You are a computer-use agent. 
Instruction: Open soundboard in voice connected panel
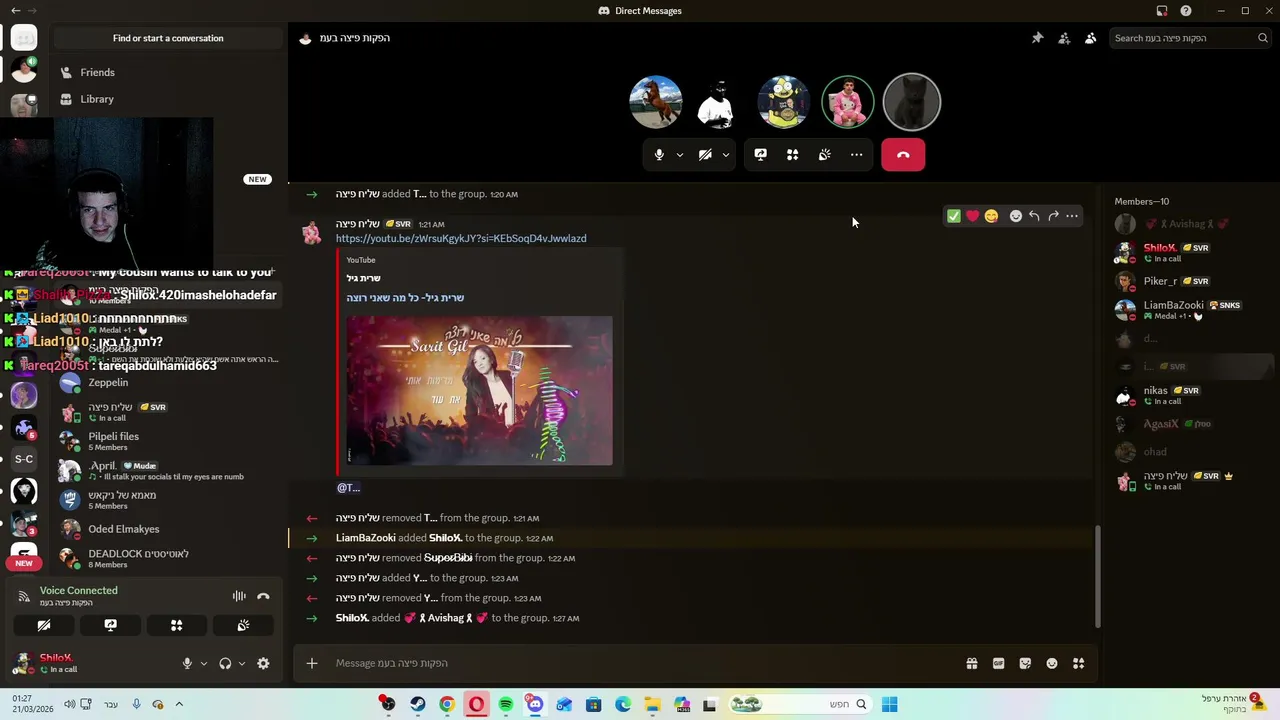(x=243, y=625)
